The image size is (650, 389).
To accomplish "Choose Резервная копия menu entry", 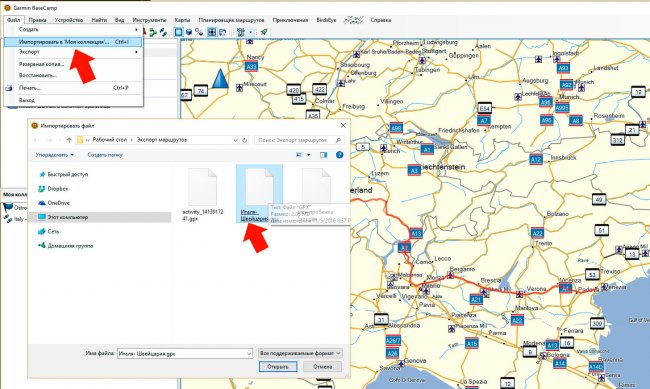I will coord(73,64).
